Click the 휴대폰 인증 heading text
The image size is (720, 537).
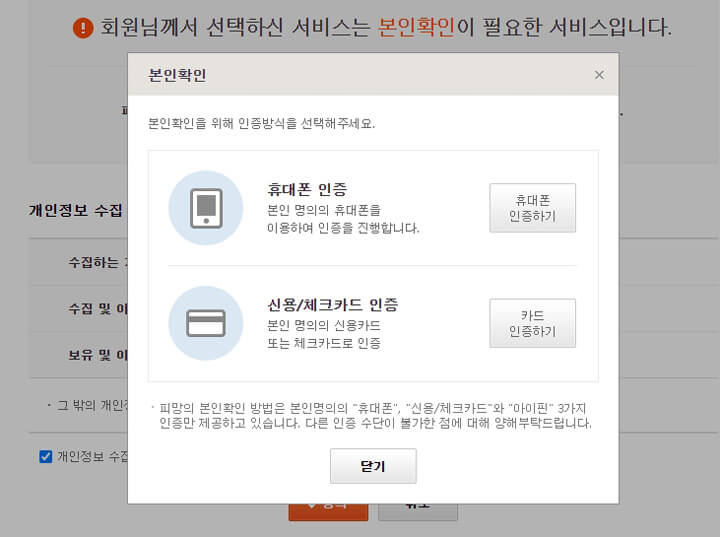point(307,189)
